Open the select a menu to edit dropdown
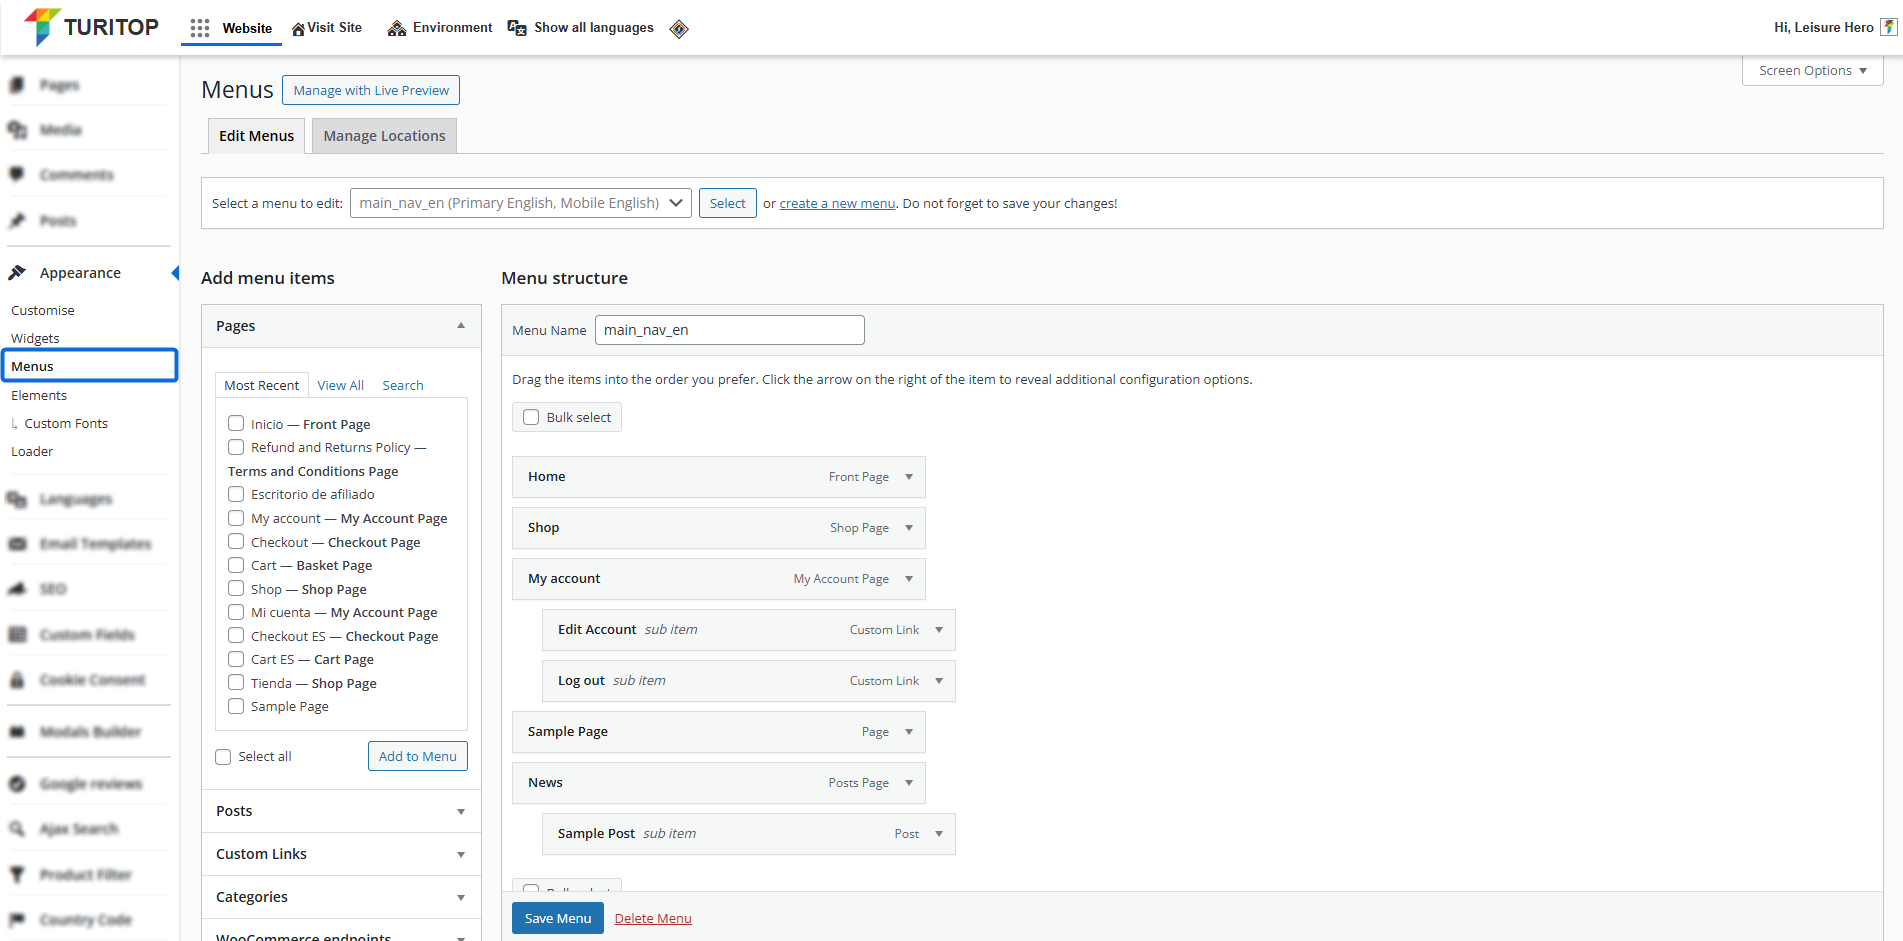 pyautogui.click(x=520, y=203)
